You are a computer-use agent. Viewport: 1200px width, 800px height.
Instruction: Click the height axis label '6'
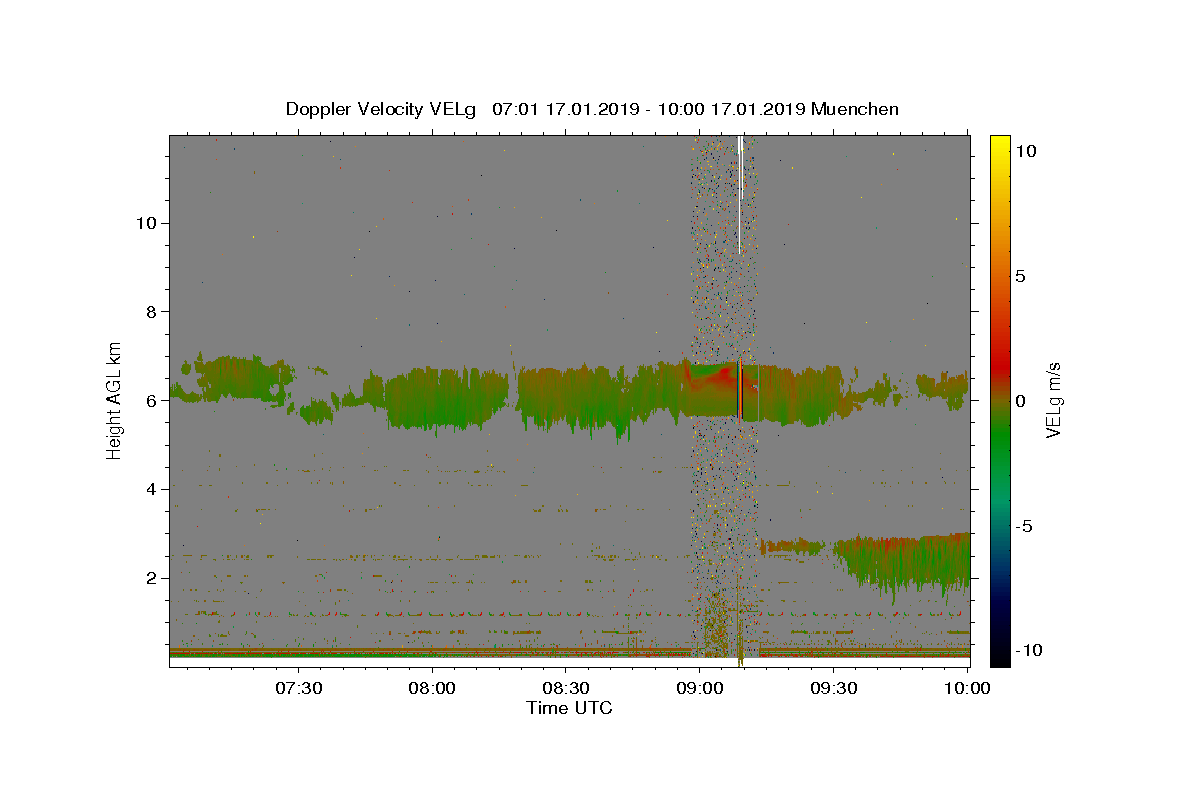(x=151, y=401)
